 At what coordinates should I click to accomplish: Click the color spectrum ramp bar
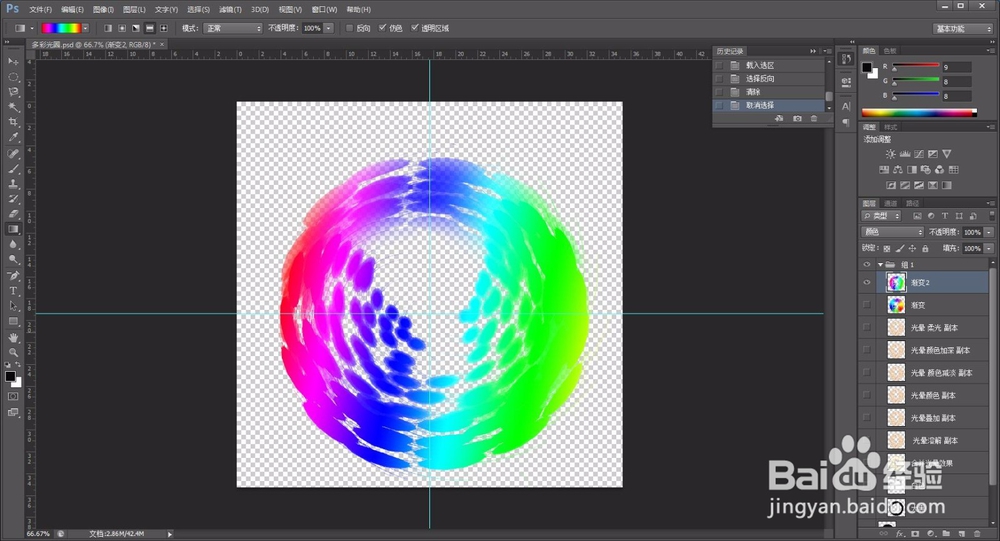pyautogui.click(x=919, y=112)
